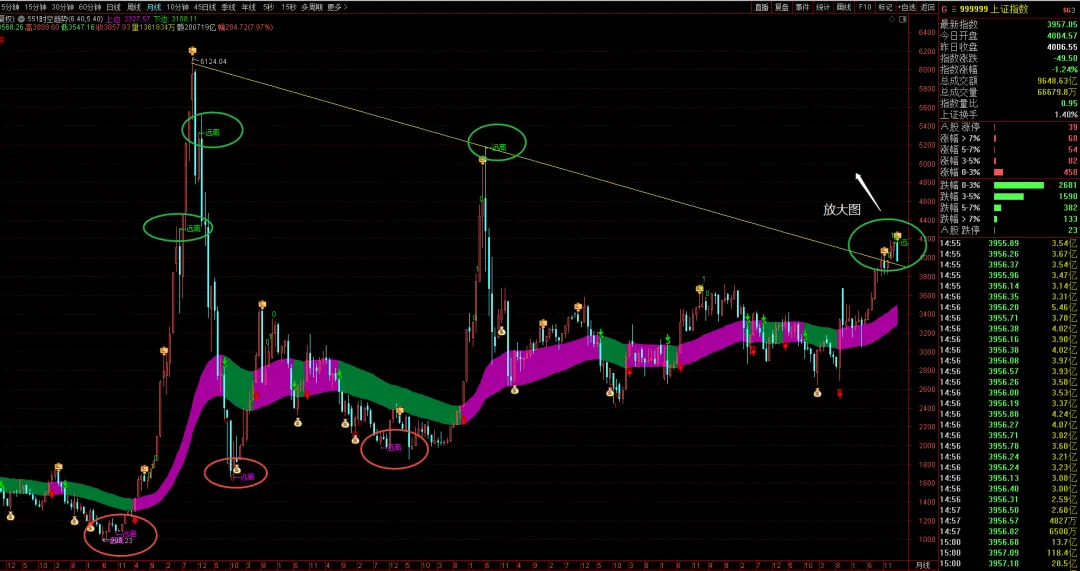Click the 总成交额 9648.63亿 row

coord(1009,81)
